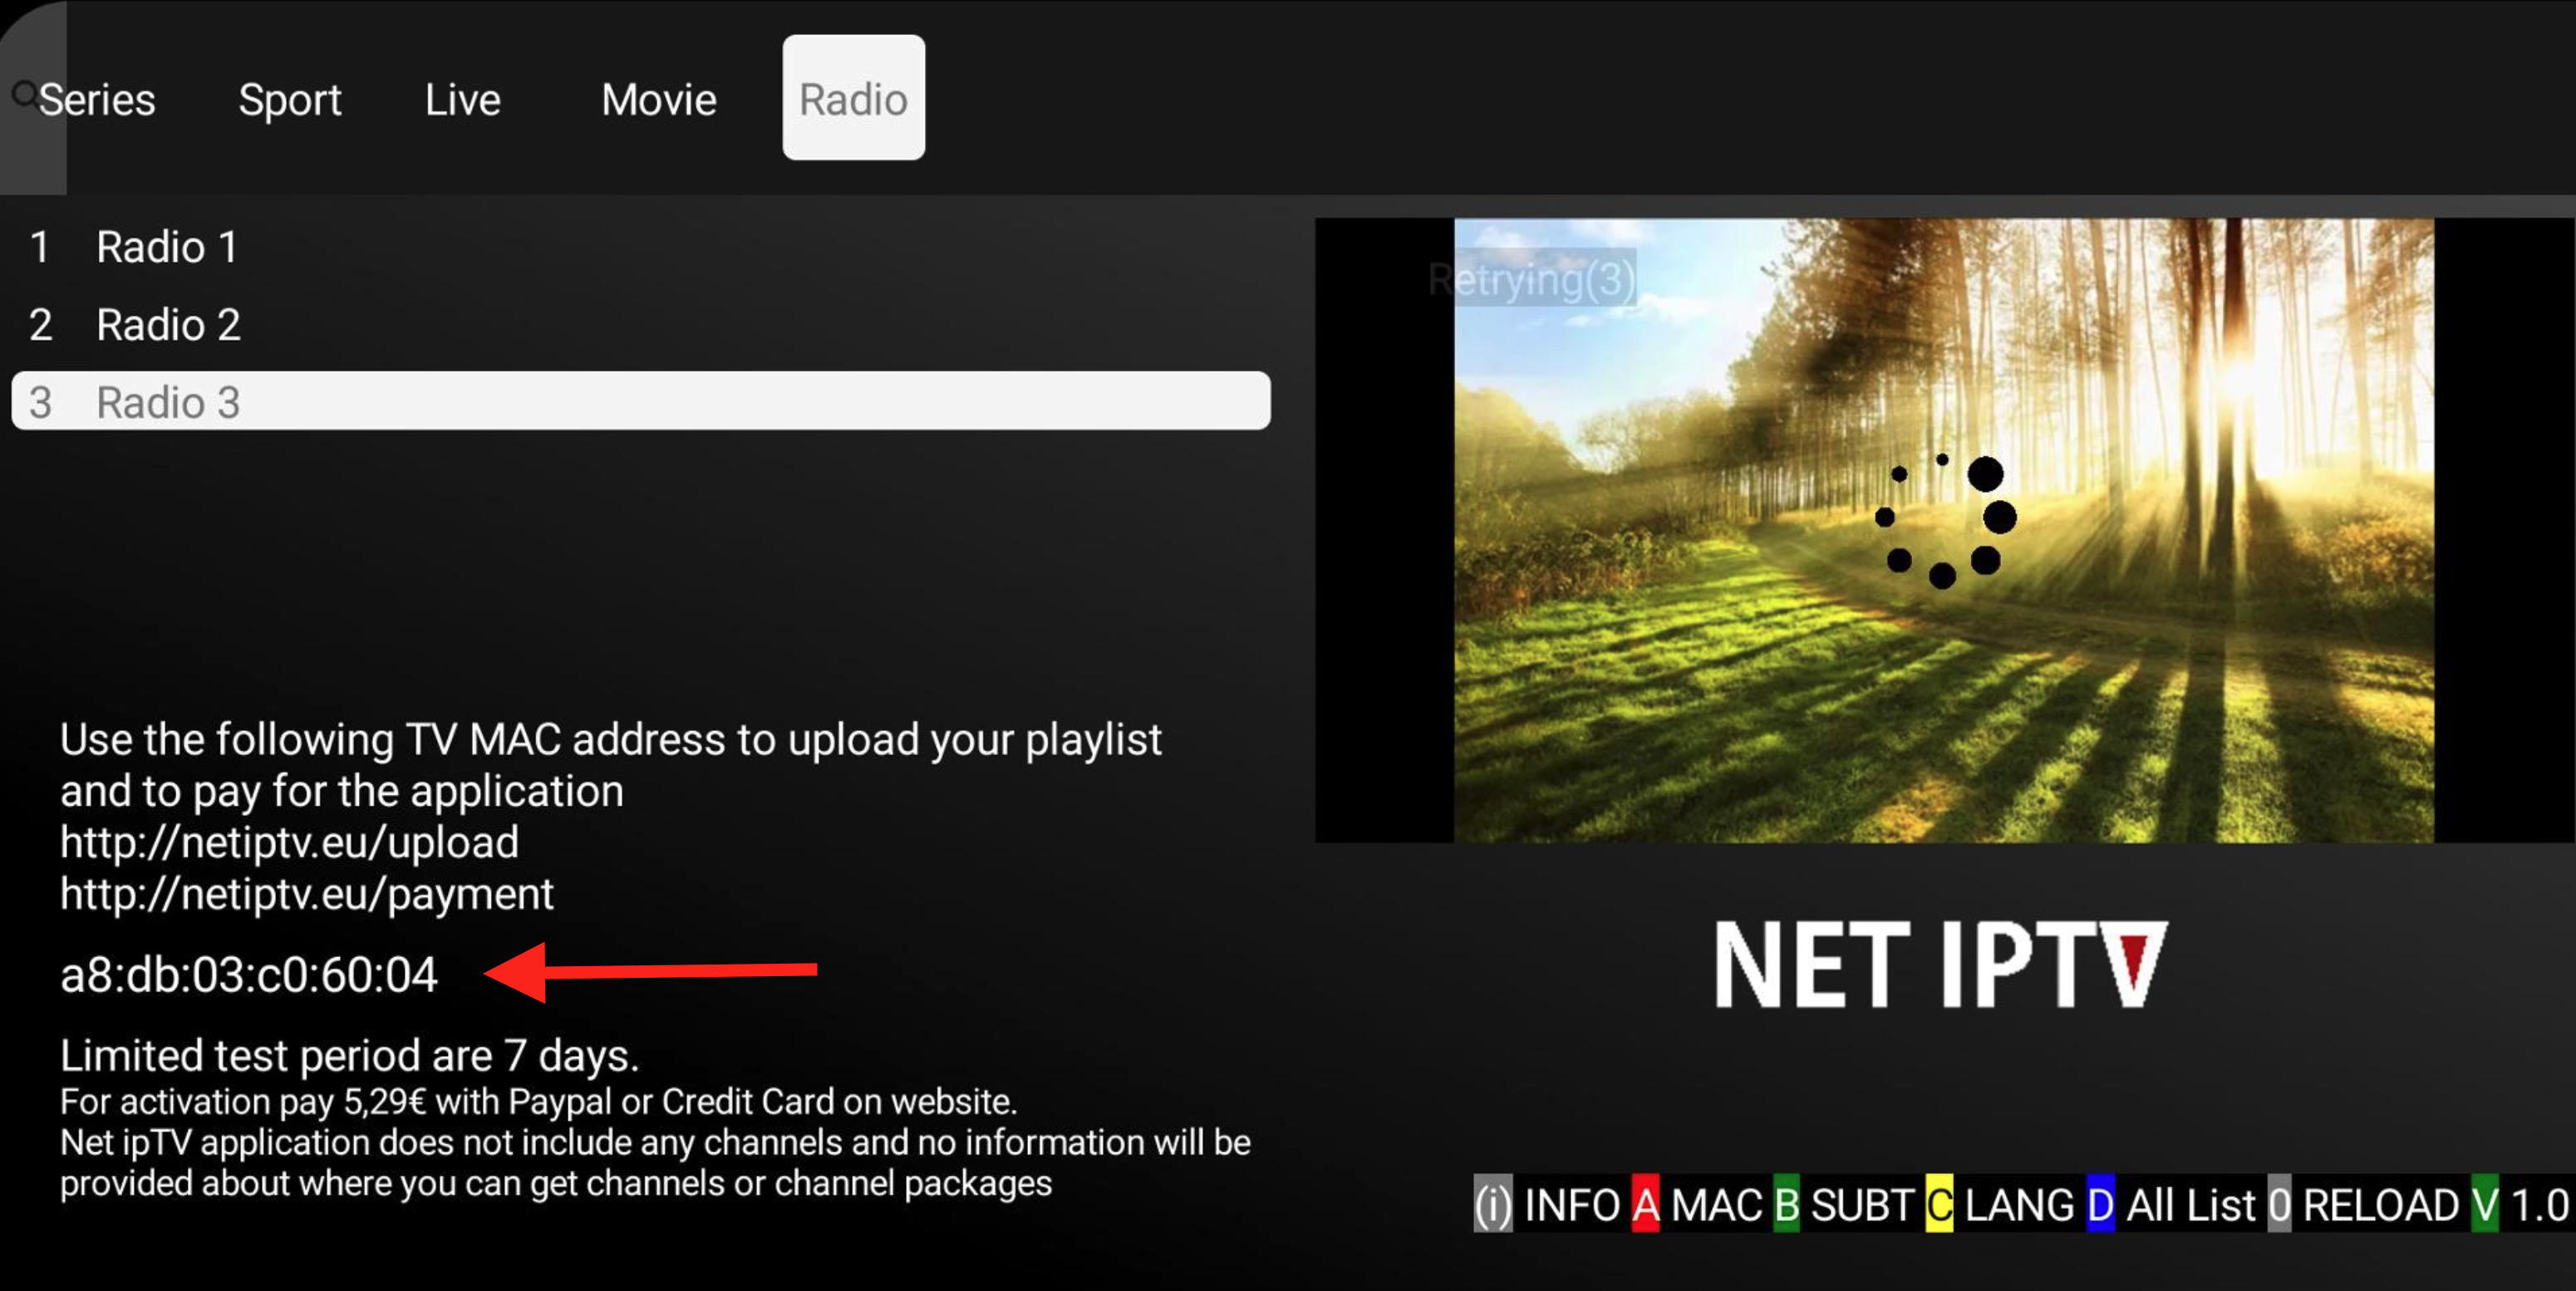This screenshot has width=2576, height=1291.
Task: Click the green V version icon
Action: 2485,1204
